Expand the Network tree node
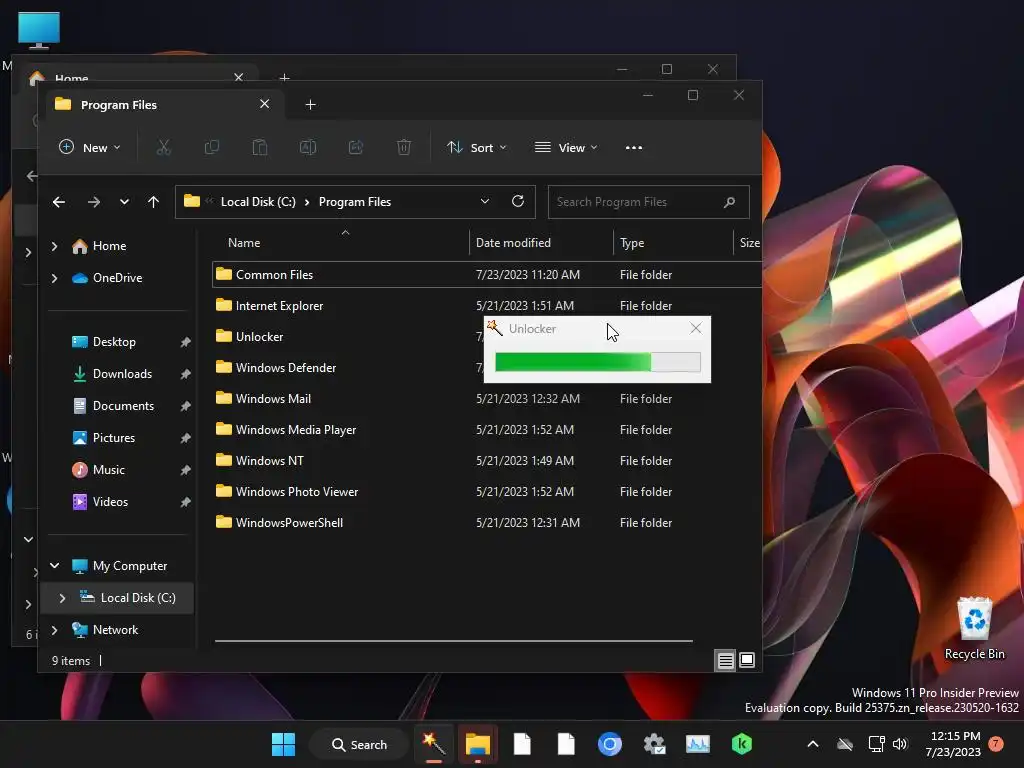 55,630
